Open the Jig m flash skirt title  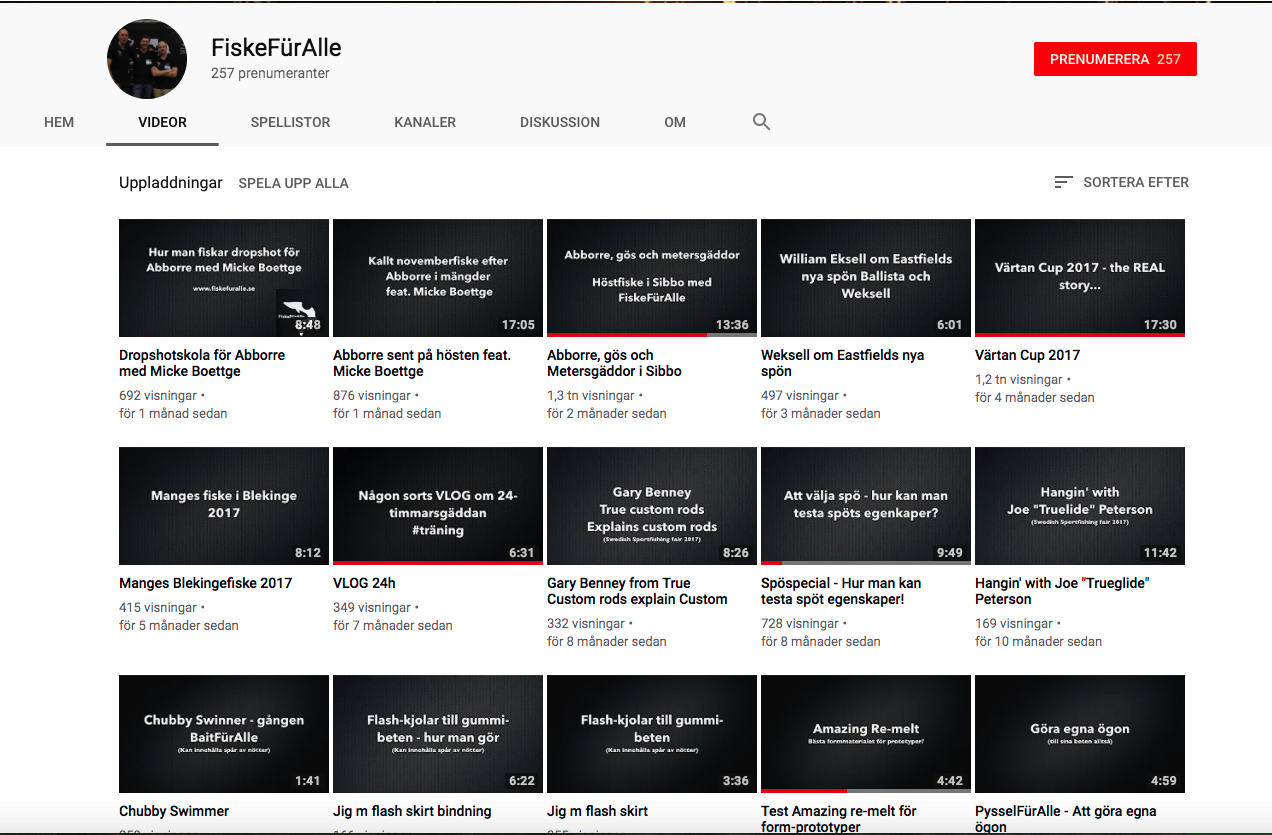tap(597, 811)
